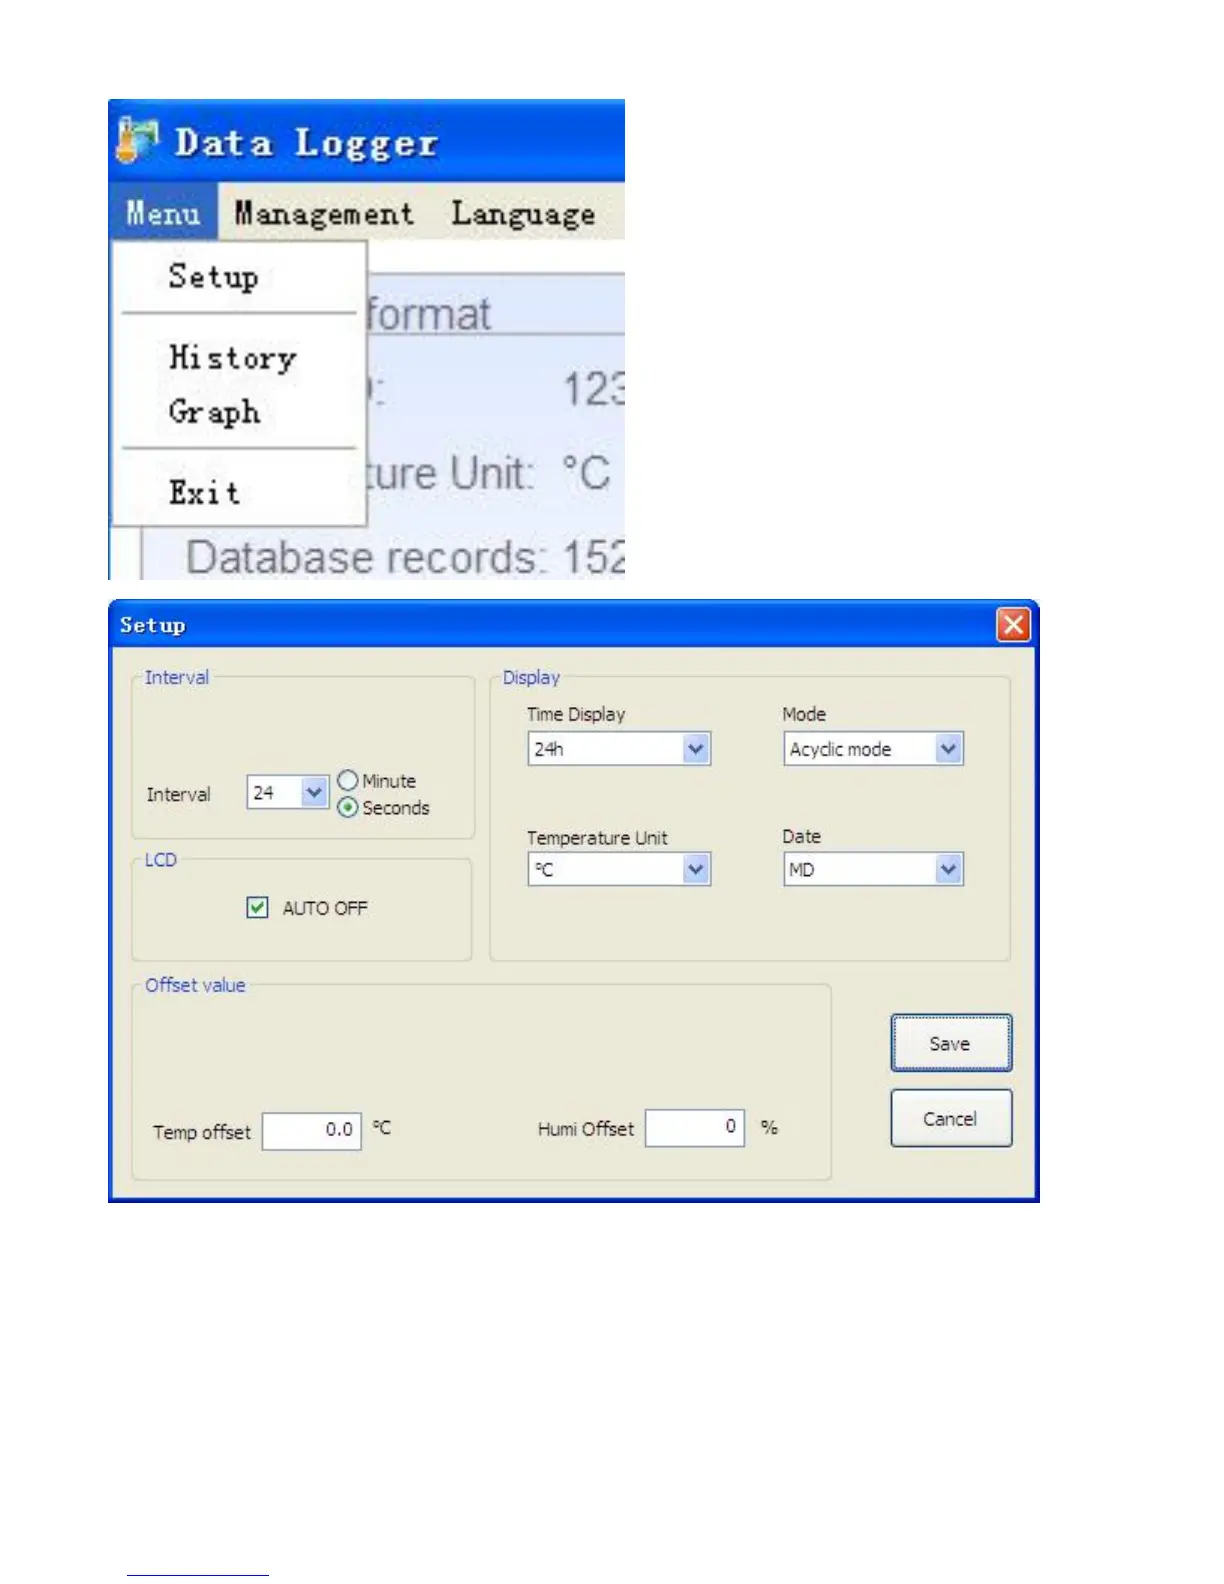Close the Setup dialog with the red X
This screenshot has height=1584, width=1224.
[1013, 625]
